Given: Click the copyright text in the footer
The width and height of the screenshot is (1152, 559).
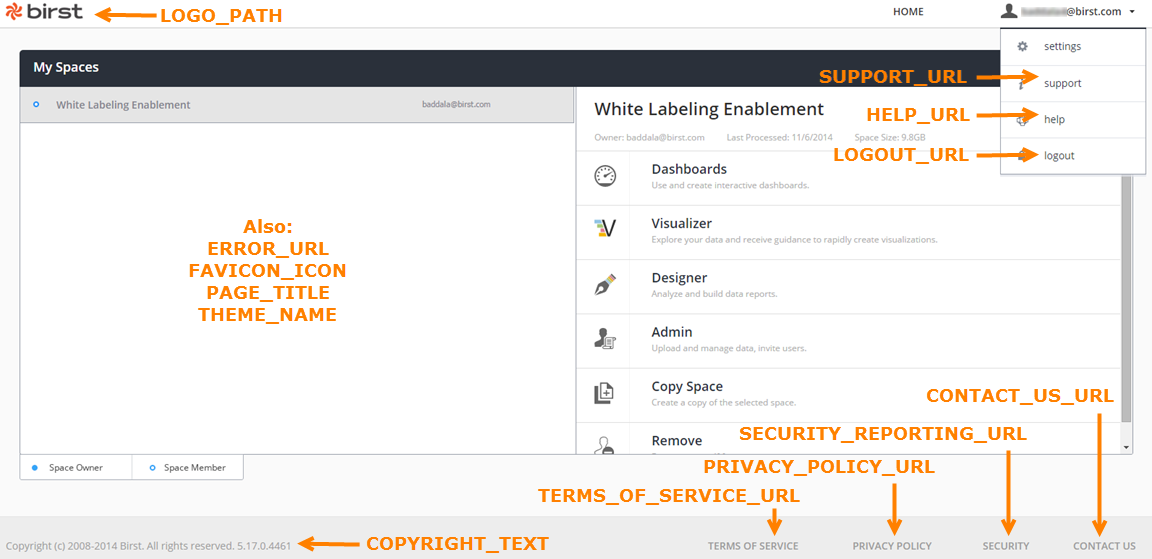Looking at the screenshot, I should pyautogui.click(x=148, y=546).
